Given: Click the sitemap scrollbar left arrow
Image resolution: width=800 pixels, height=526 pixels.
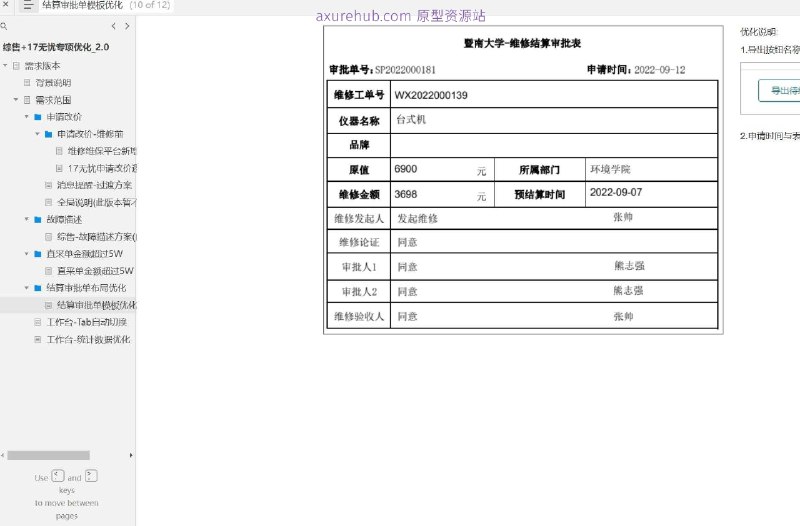Looking at the screenshot, I should click(3, 455).
